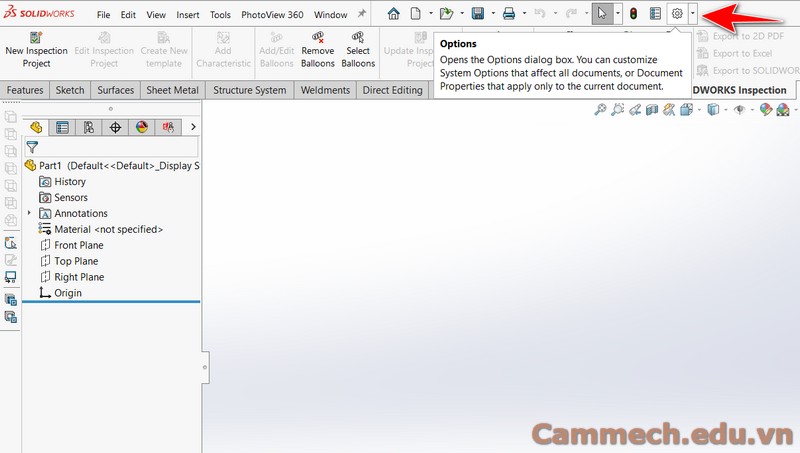Activate the Select cursor tool

point(602,14)
